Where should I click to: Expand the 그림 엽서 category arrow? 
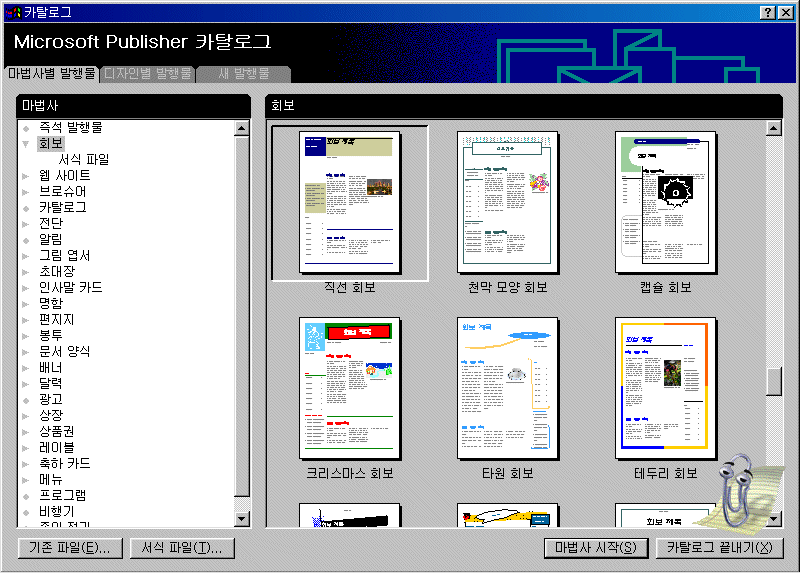pyautogui.click(x=26, y=256)
